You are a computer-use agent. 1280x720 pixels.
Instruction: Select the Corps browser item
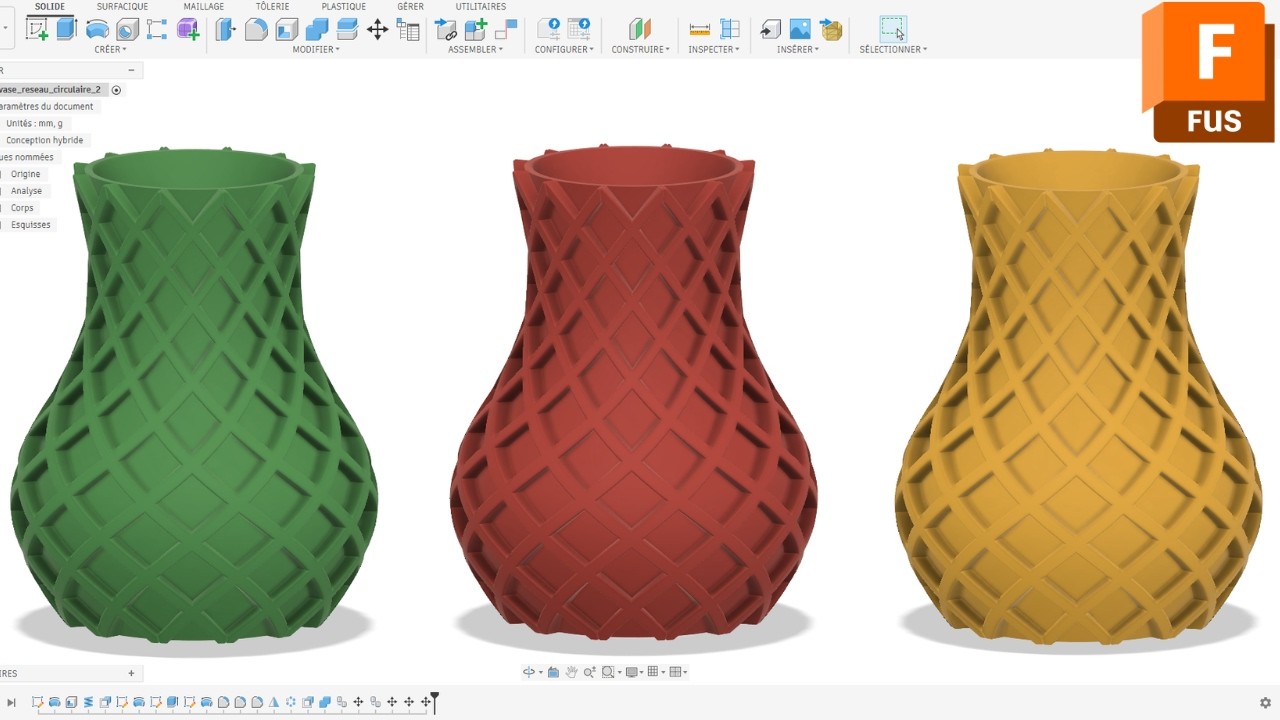point(22,208)
